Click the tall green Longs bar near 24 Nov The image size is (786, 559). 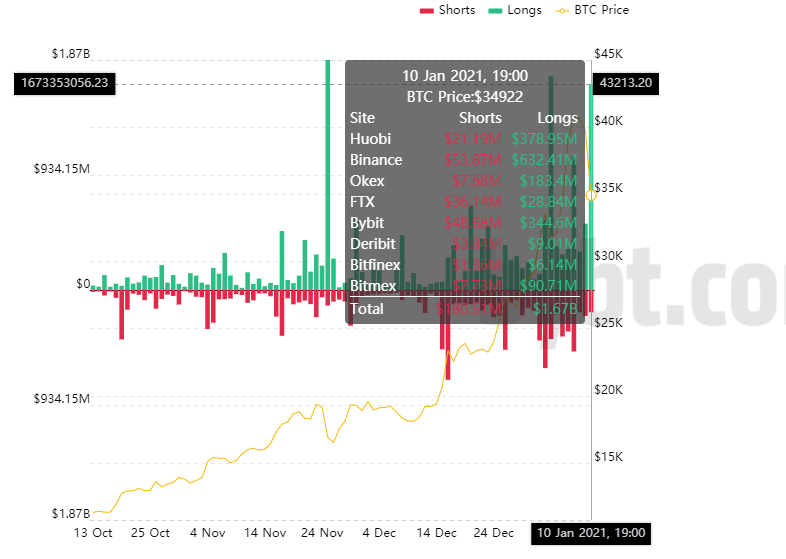click(x=328, y=175)
